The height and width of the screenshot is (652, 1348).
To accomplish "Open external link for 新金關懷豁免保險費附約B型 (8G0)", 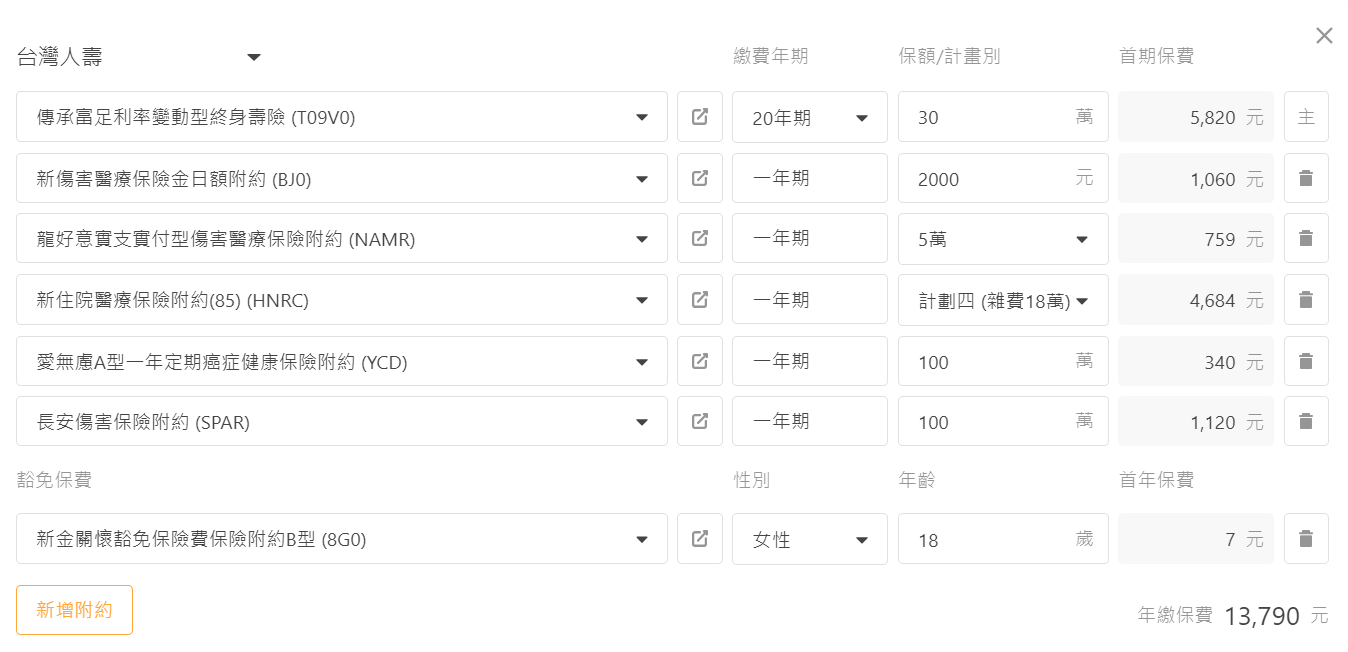I will pos(700,539).
